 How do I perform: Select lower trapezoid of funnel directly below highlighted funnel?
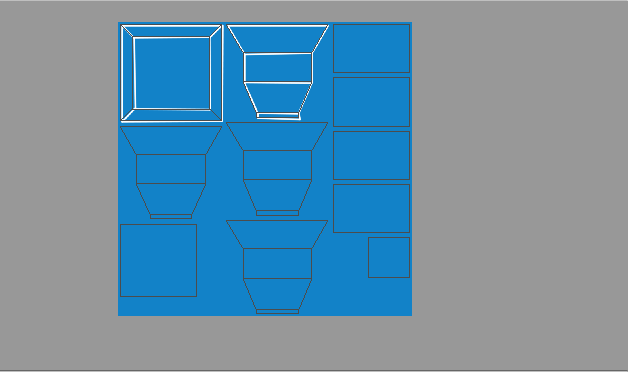click(278, 195)
